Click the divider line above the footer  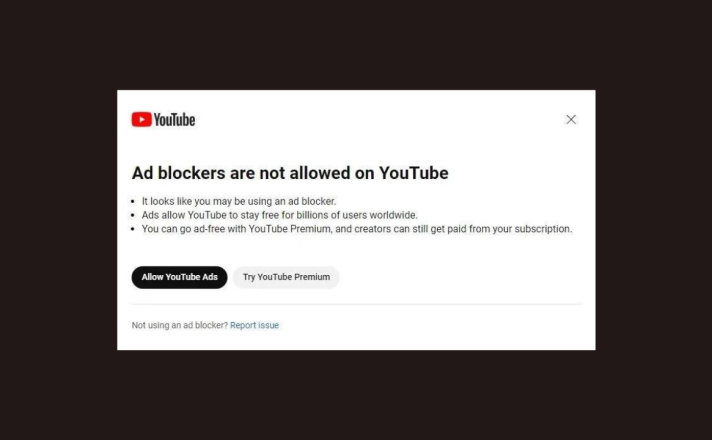356,304
